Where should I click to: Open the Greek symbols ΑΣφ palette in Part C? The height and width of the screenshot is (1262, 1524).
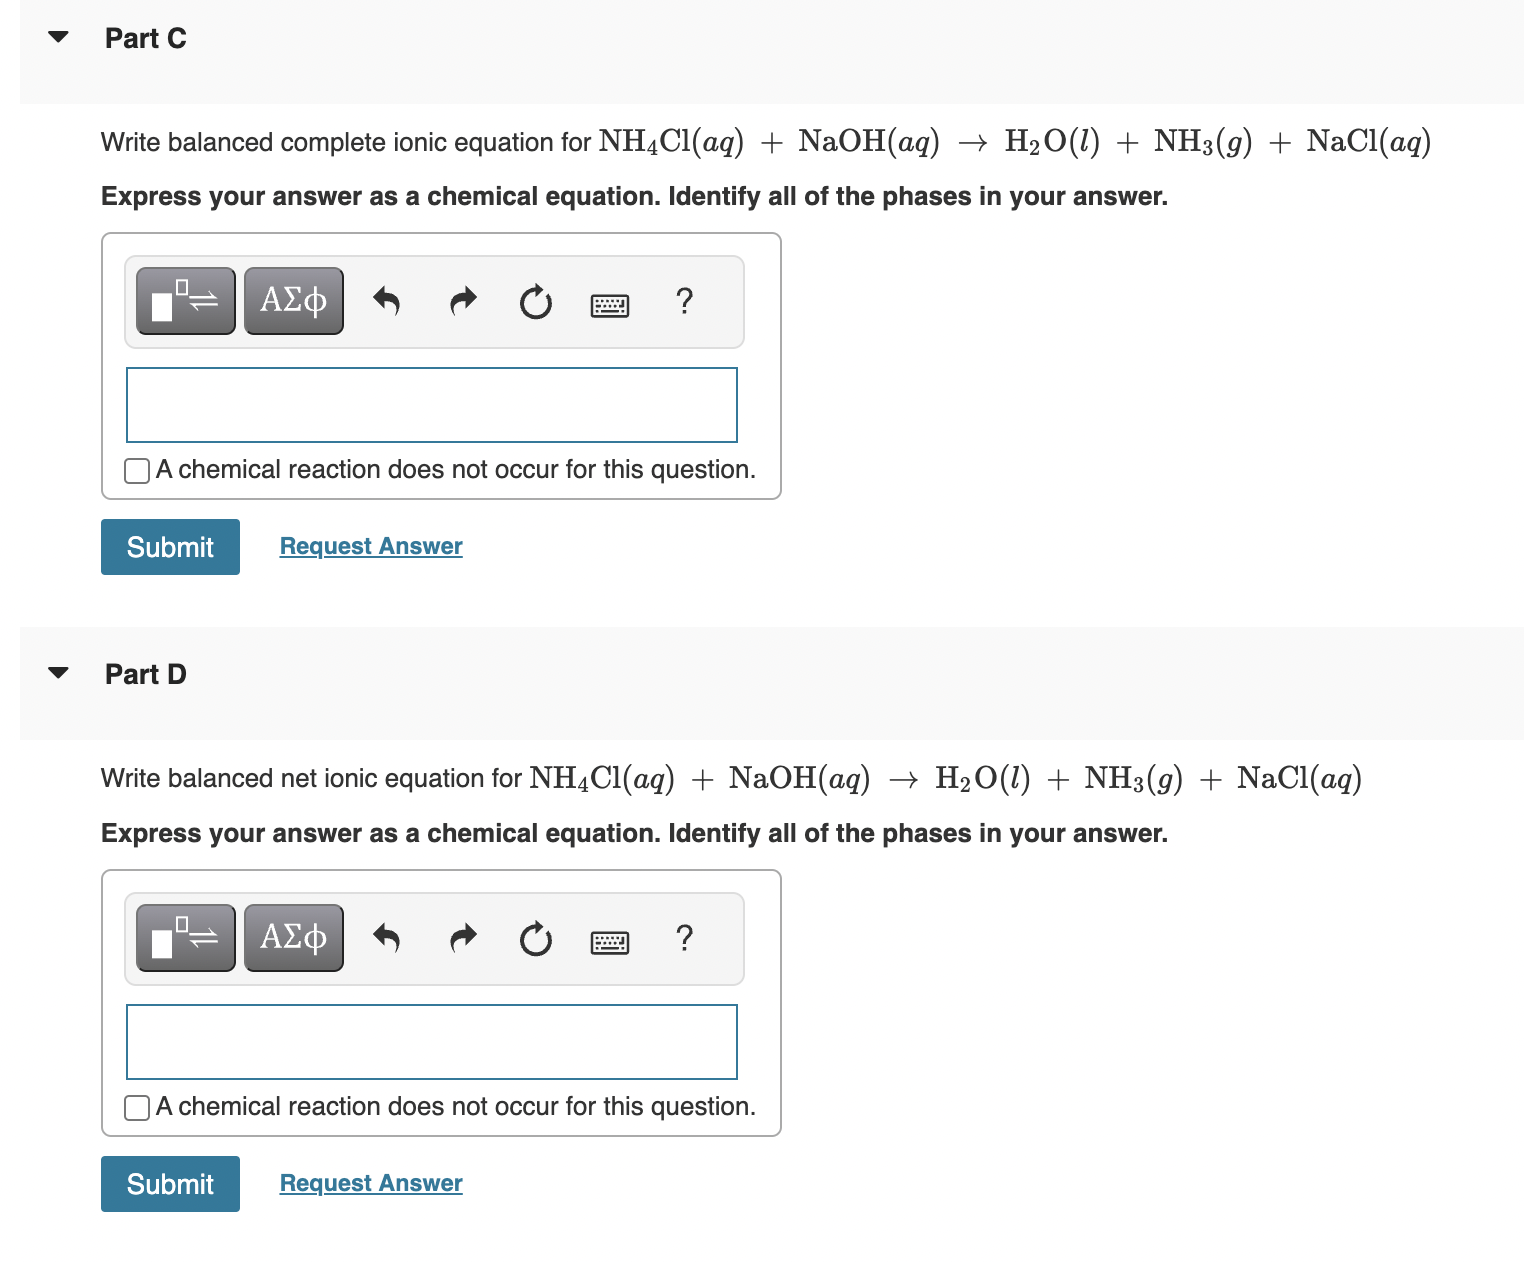coord(292,300)
